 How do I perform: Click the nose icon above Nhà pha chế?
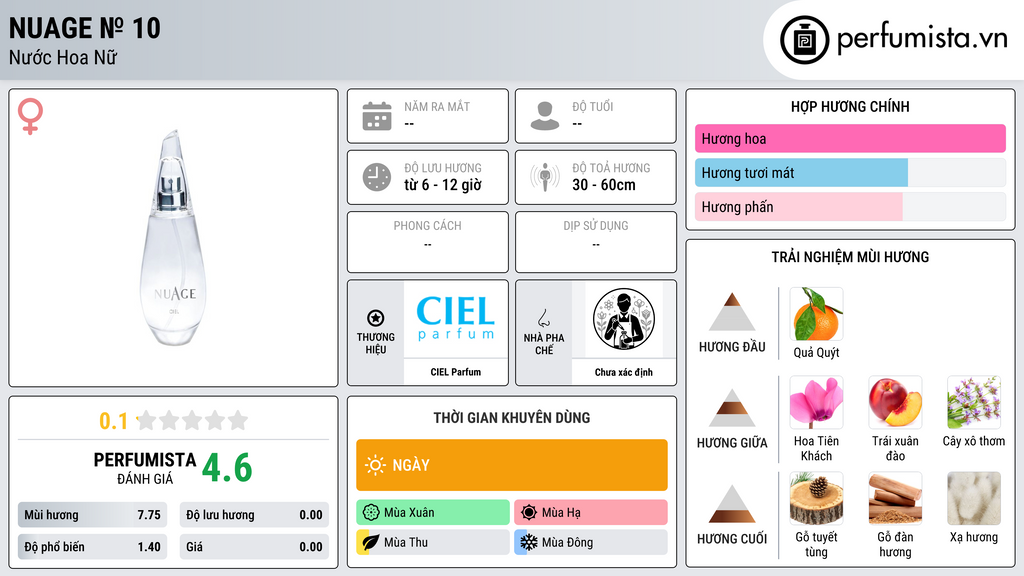tap(544, 318)
